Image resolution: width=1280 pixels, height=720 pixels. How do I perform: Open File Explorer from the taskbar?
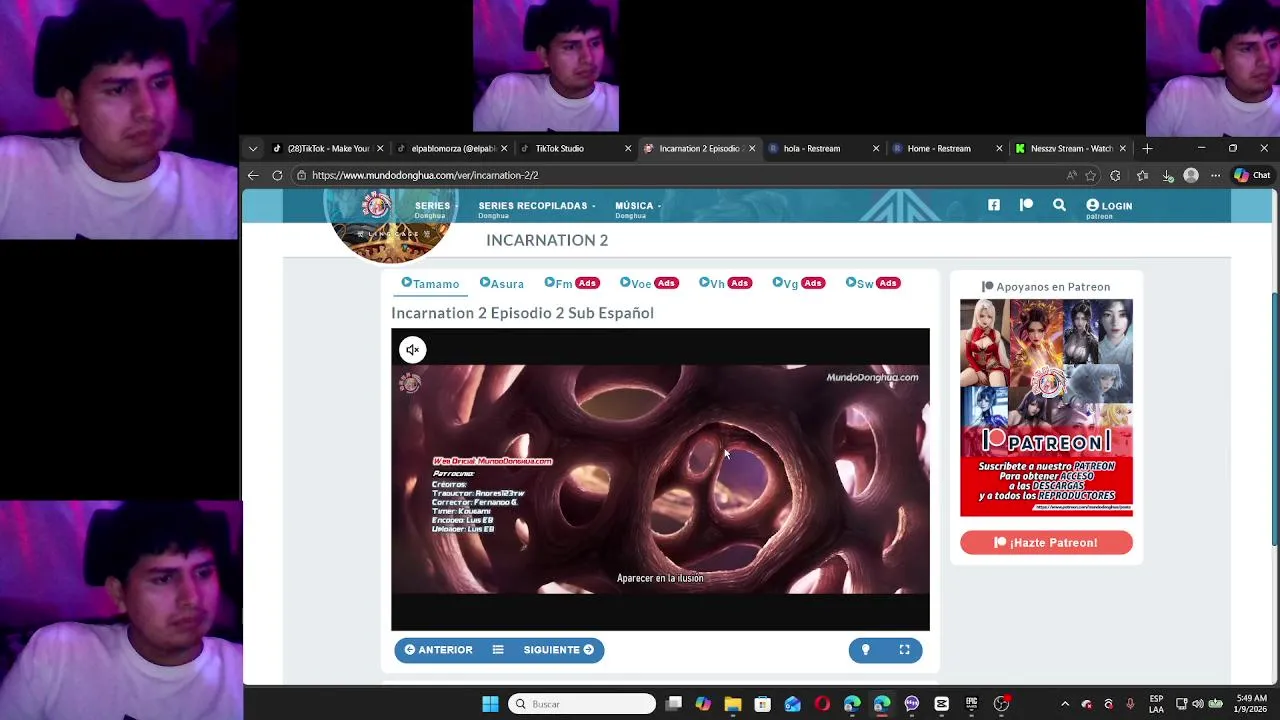point(733,704)
